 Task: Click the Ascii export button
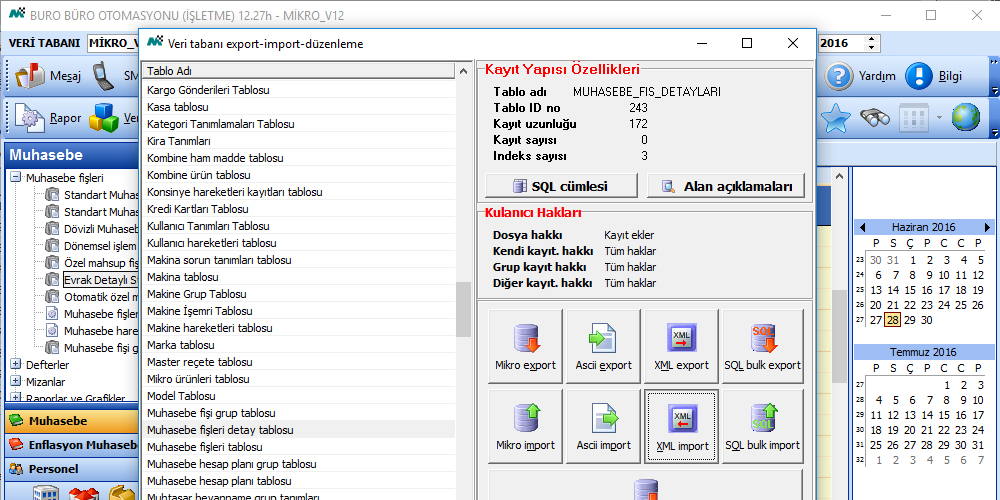coord(603,346)
